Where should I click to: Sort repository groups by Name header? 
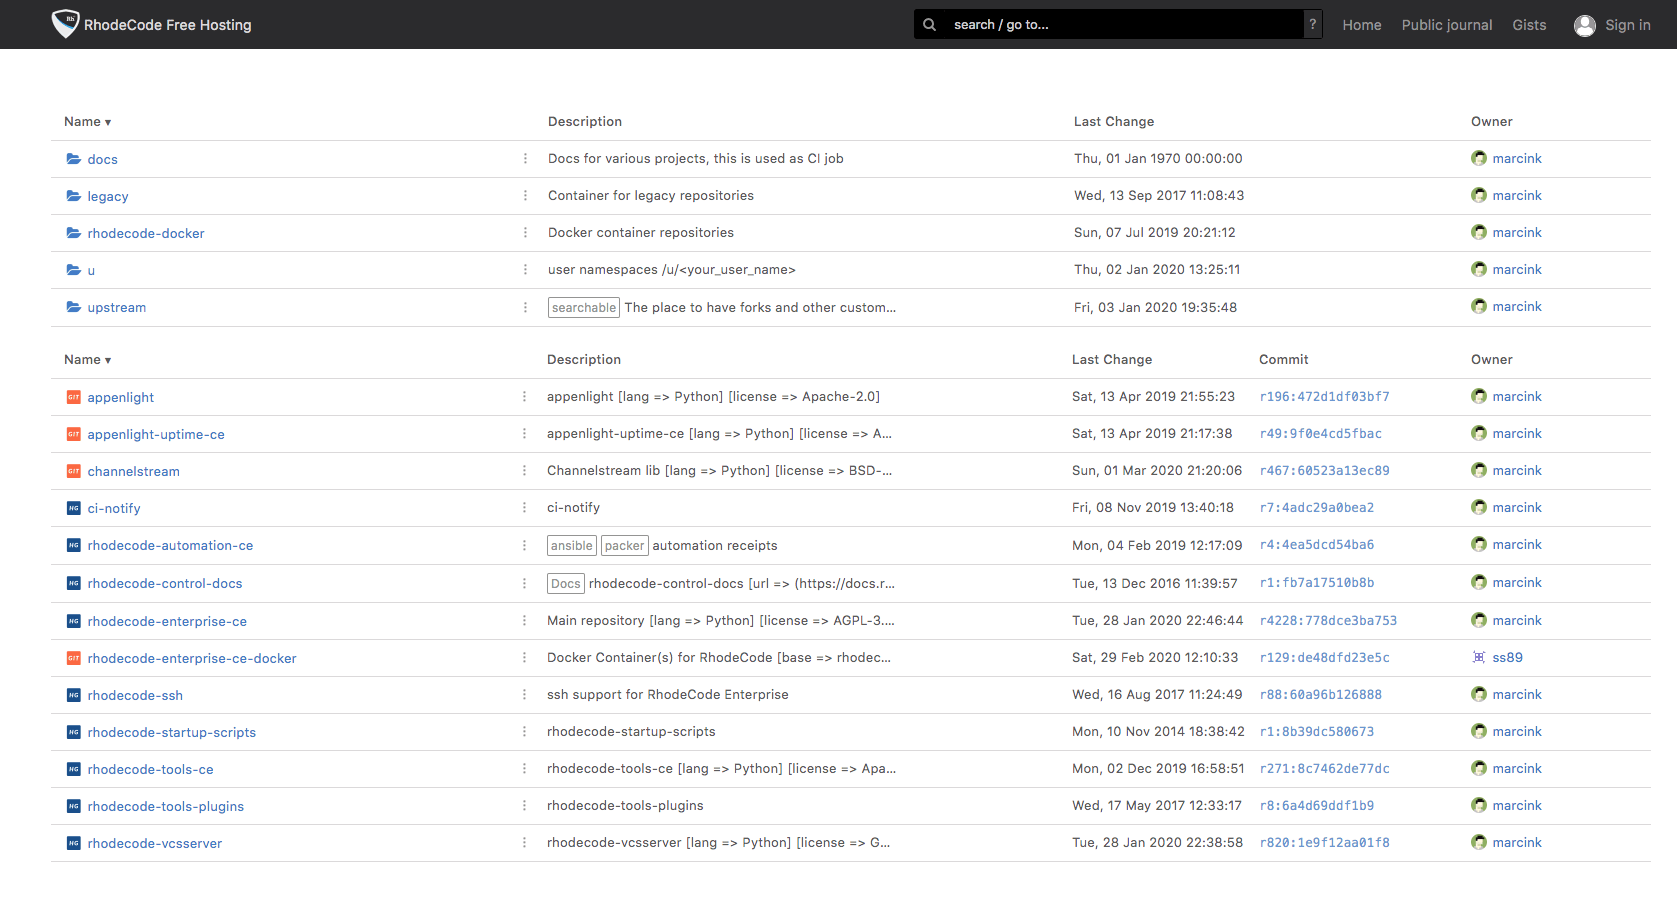[87, 122]
